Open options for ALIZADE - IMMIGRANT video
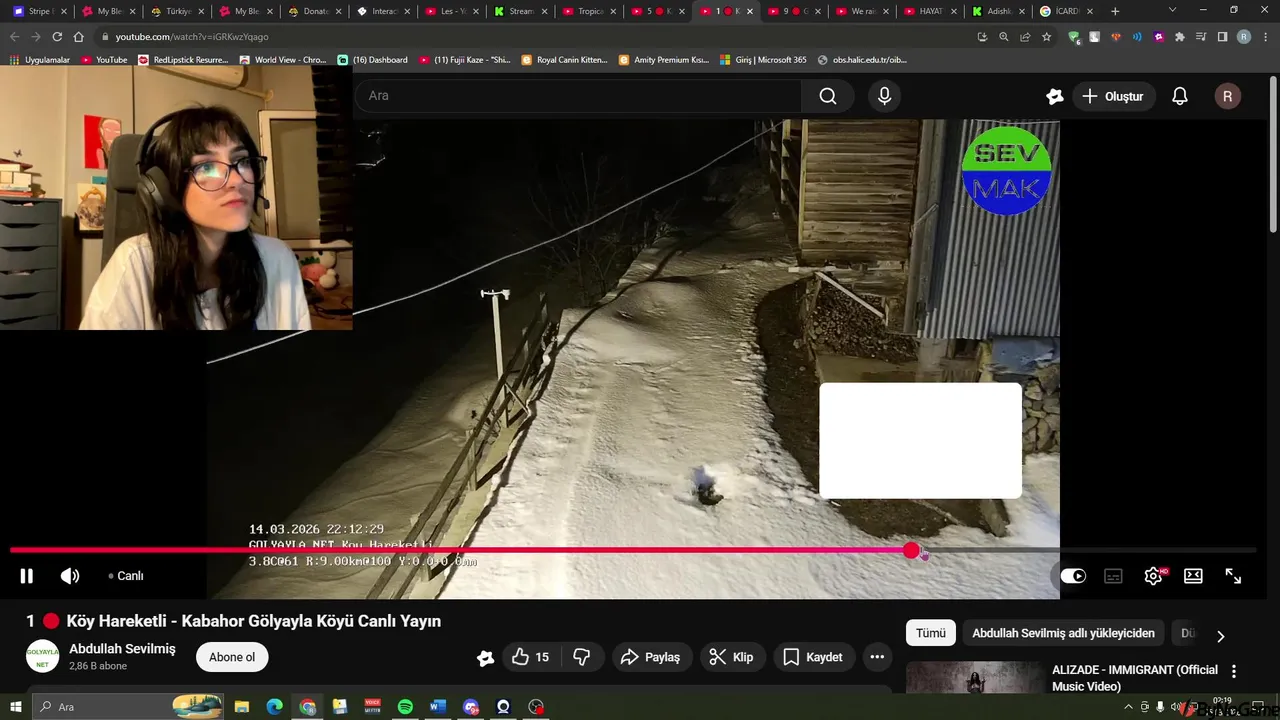The image size is (1280, 720). [x=1234, y=671]
